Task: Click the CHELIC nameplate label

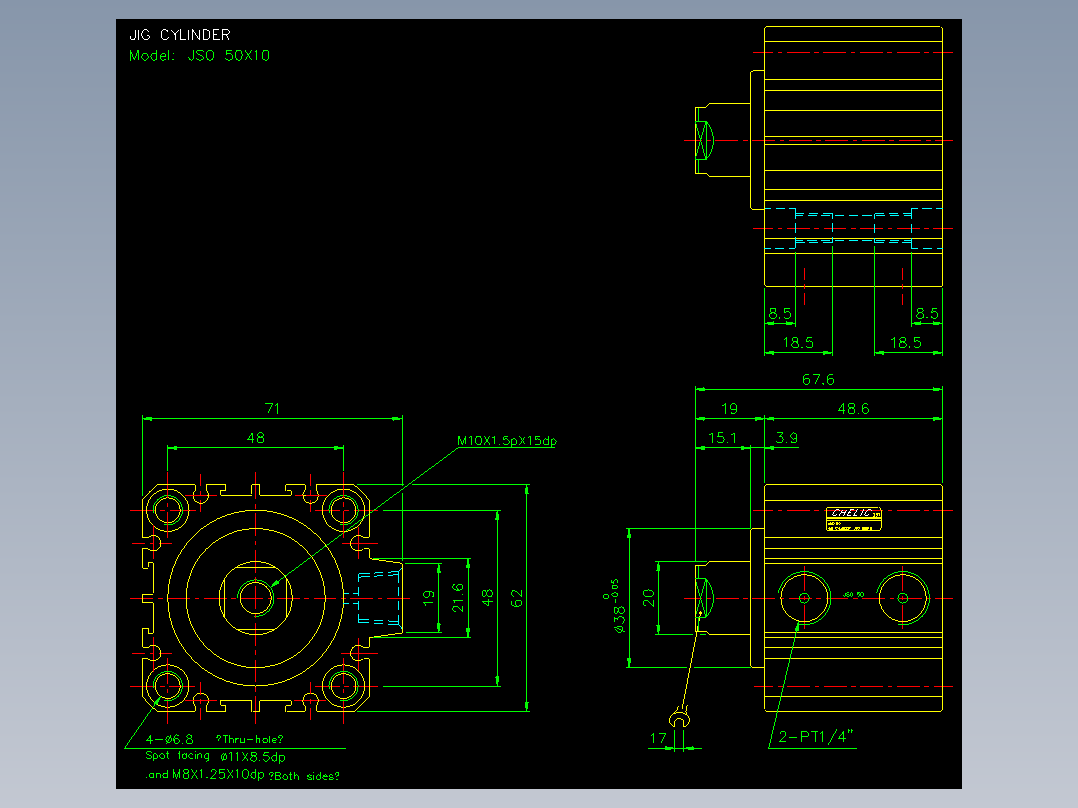Action: (853, 519)
